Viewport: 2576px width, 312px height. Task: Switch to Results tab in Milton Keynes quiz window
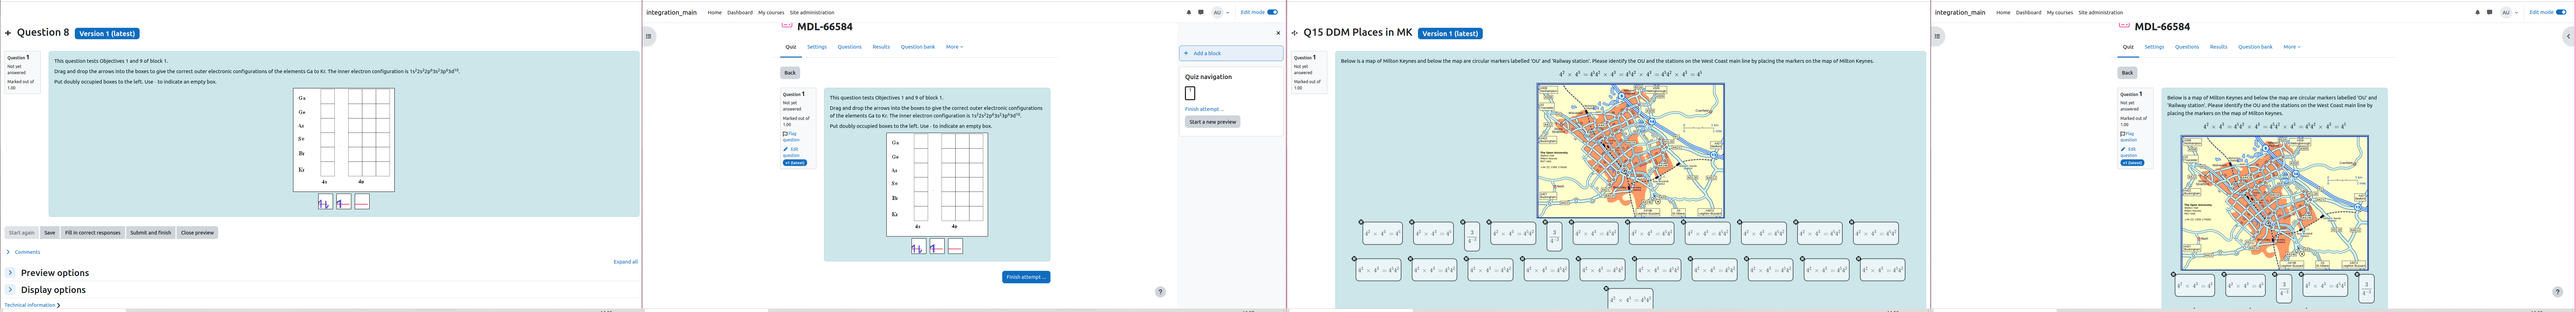pyautogui.click(x=2218, y=47)
